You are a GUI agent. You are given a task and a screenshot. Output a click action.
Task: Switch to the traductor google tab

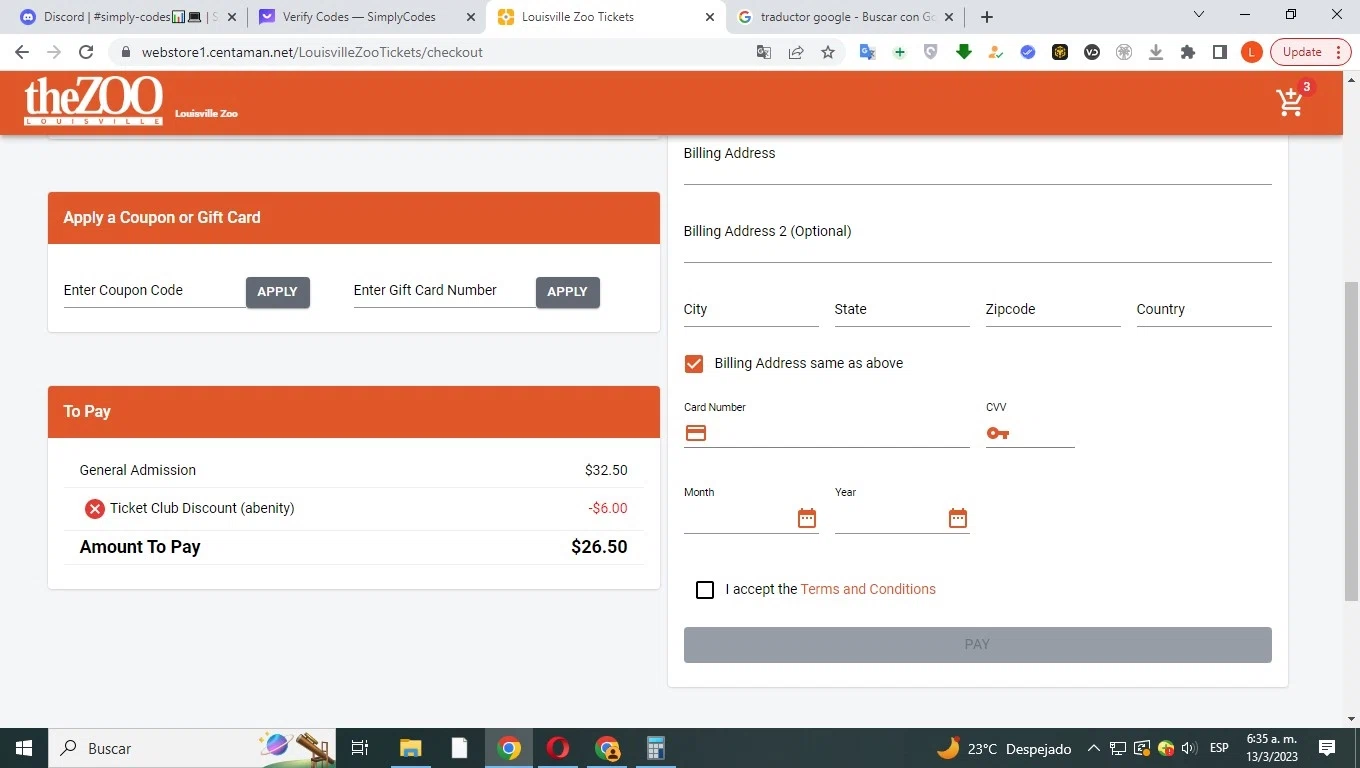pyautogui.click(x=846, y=17)
